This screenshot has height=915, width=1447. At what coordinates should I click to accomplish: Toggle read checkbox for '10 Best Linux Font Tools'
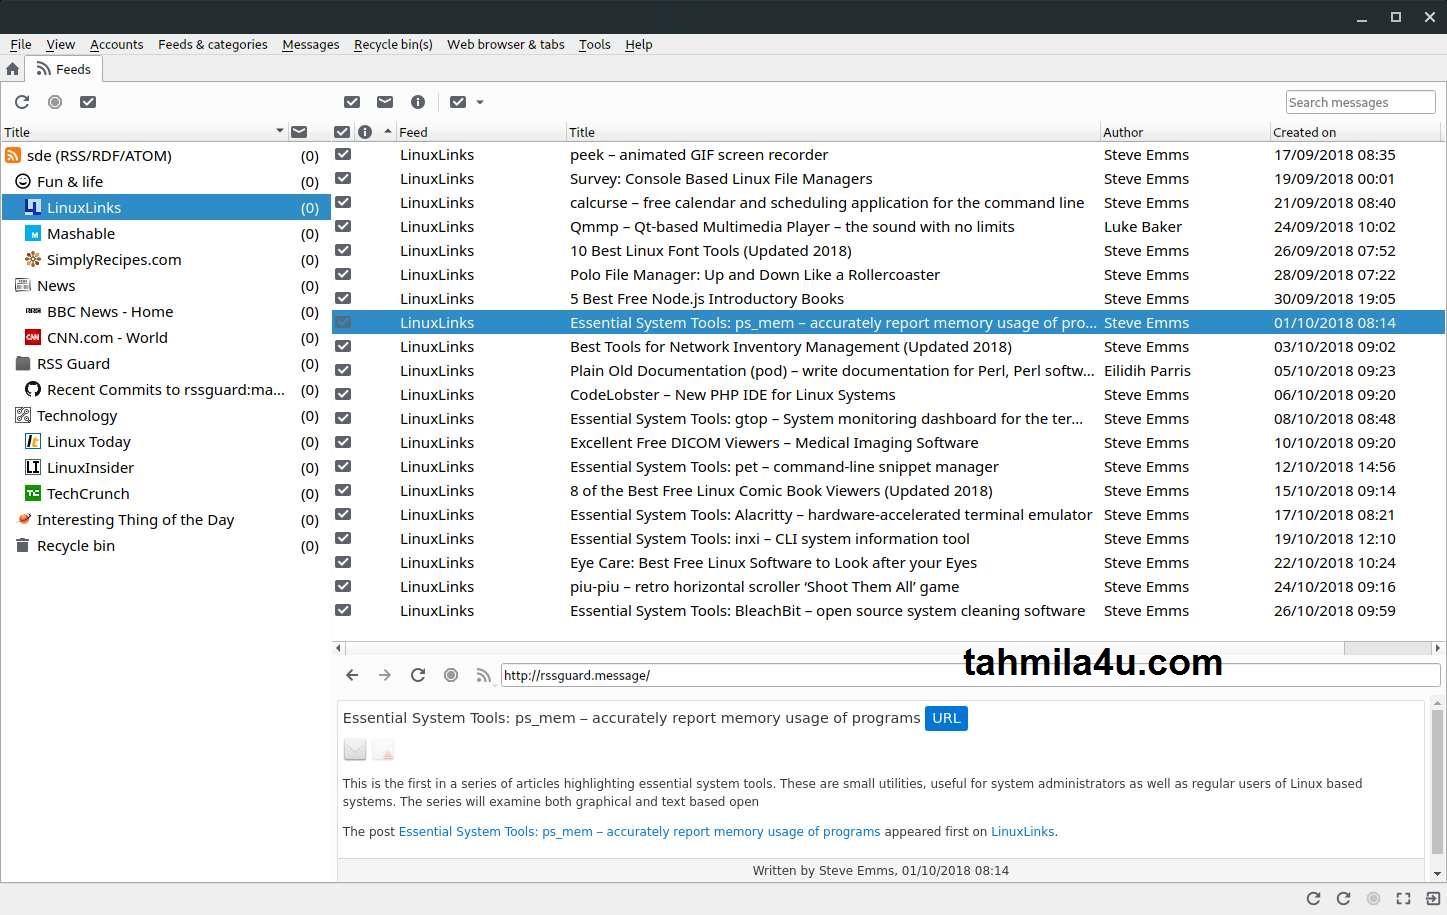[x=343, y=250]
